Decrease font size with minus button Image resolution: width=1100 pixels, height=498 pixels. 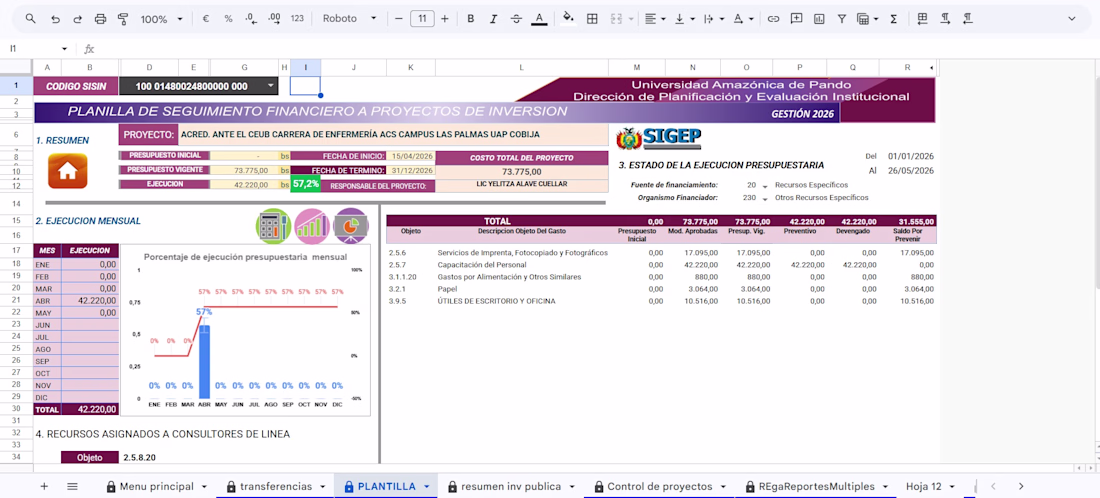398,19
